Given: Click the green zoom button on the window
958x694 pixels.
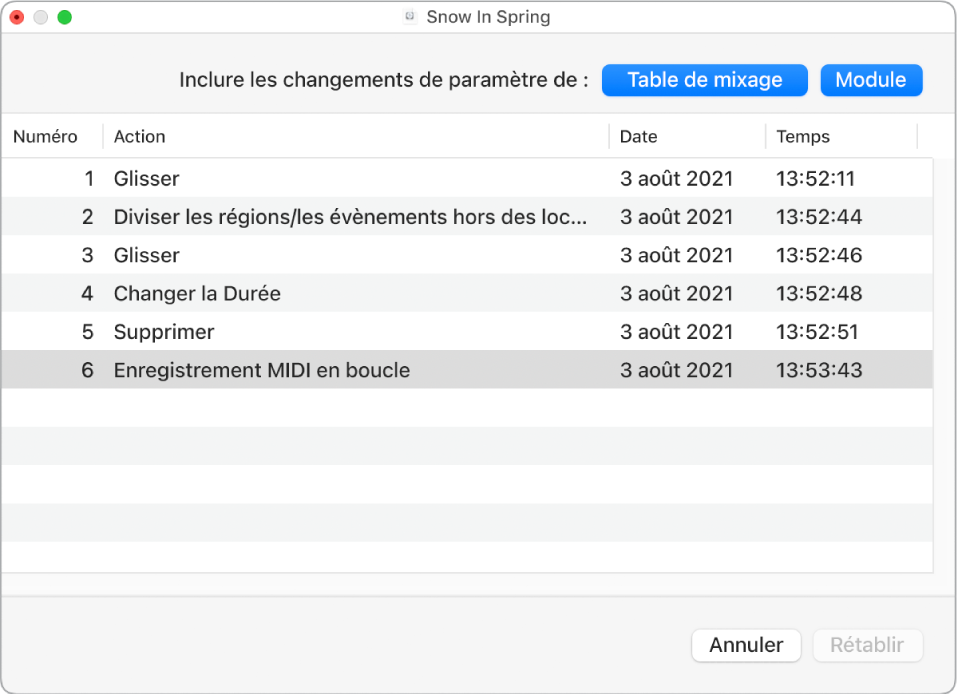Looking at the screenshot, I should coord(65,16).
